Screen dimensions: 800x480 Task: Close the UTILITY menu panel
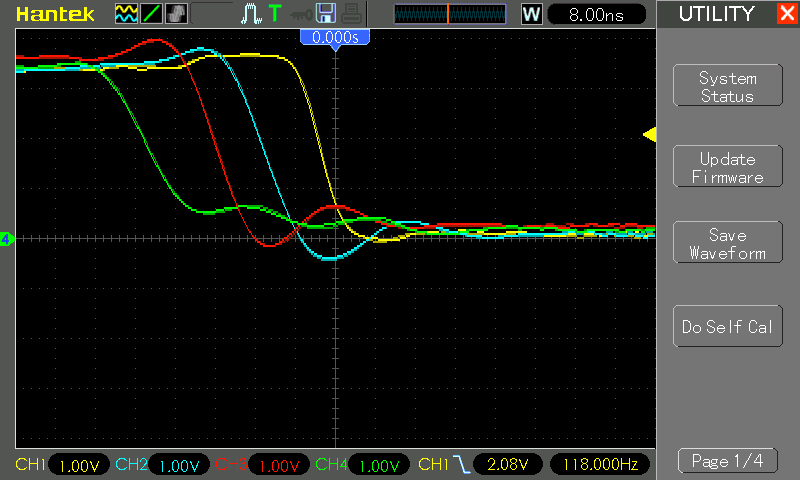(x=787, y=13)
